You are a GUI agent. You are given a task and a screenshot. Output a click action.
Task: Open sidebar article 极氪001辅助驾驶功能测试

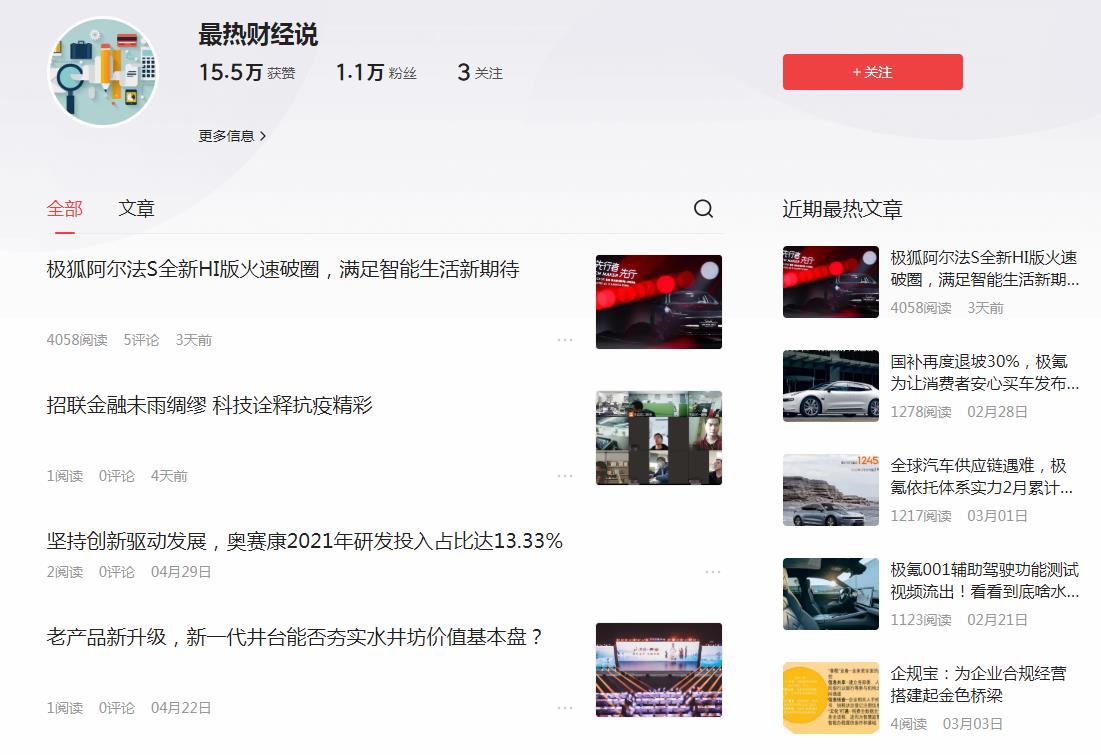pyautogui.click(x=984, y=580)
